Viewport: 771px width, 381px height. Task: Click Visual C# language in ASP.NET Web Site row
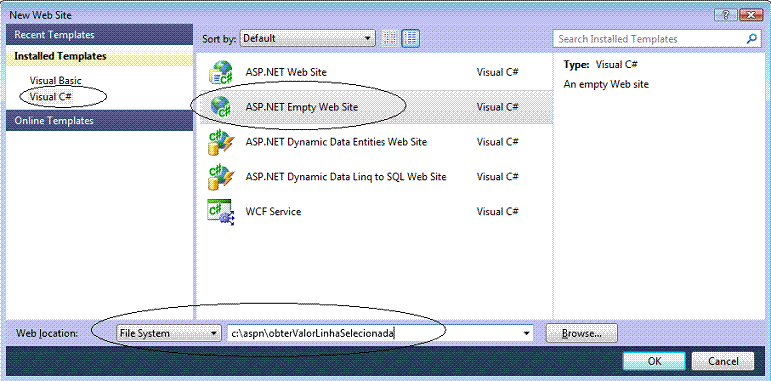pos(498,72)
